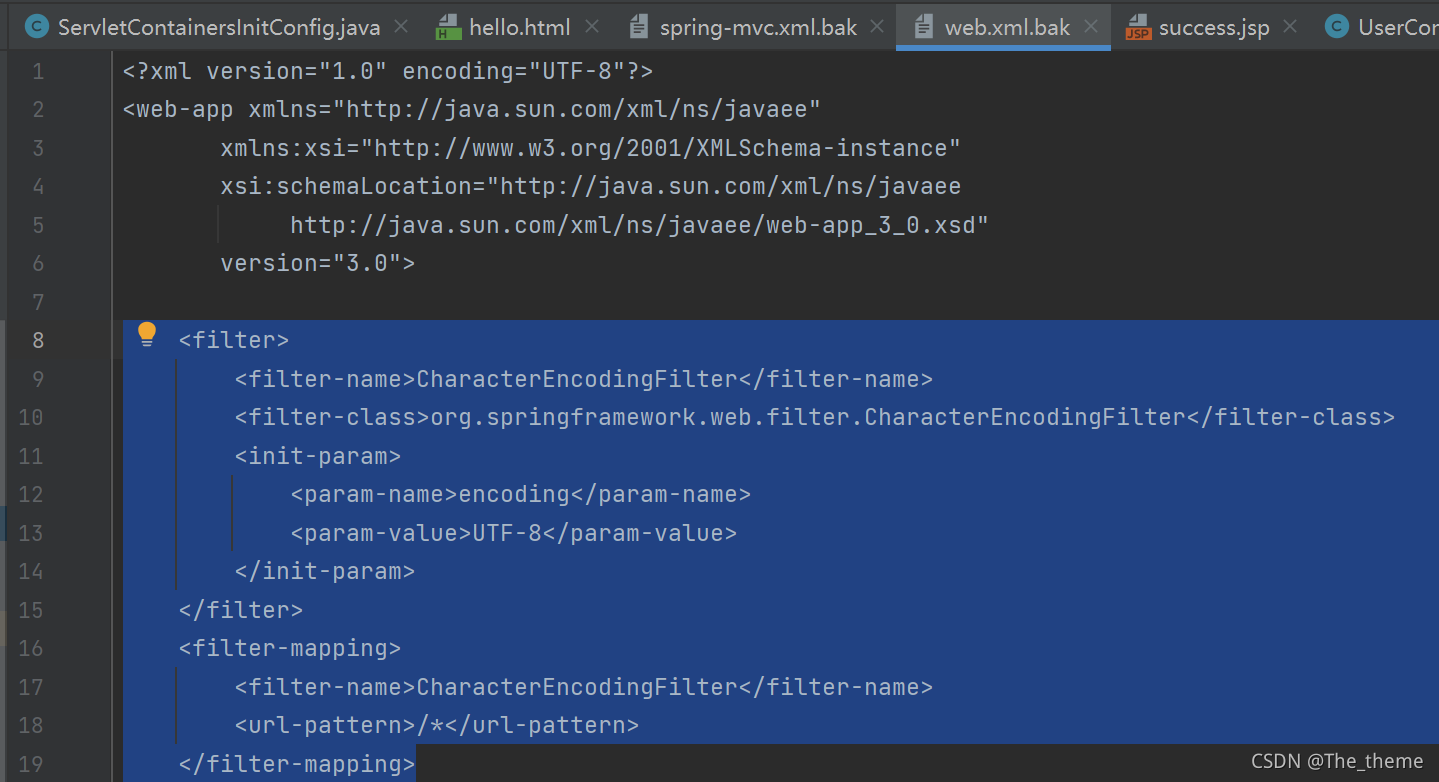Open the hello.html tab
The width and height of the screenshot is (1439, 782).
[519, 27]
